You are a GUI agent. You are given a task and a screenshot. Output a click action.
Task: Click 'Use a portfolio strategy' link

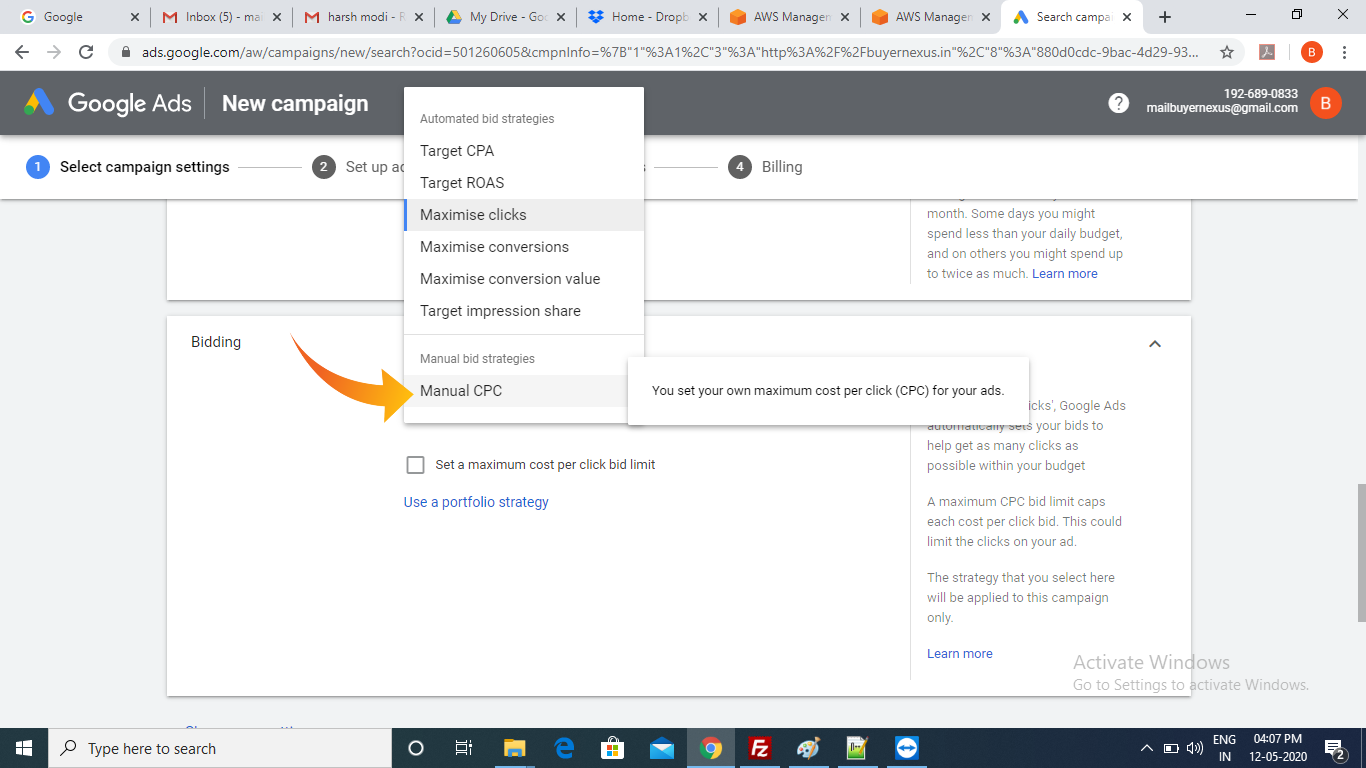[476, 502]
